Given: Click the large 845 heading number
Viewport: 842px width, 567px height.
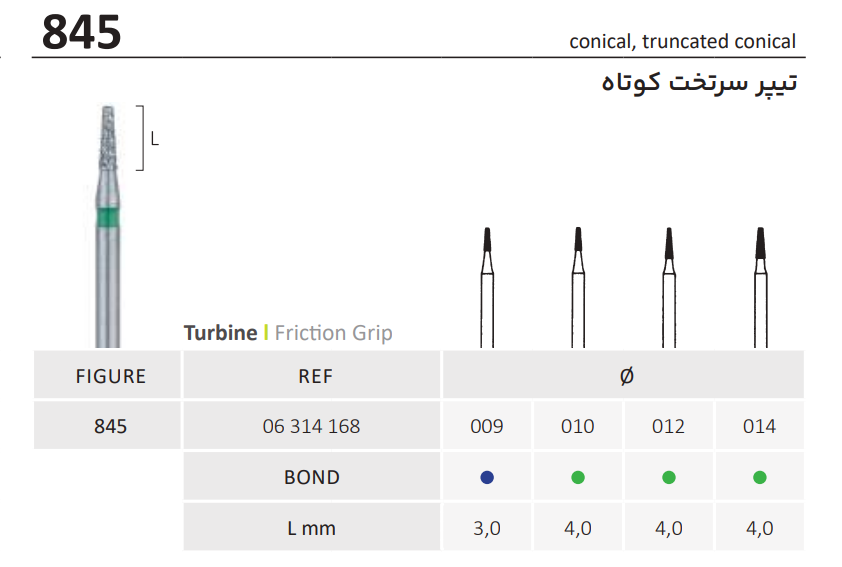Looking at the screenshot, I should tap(82, 32).
